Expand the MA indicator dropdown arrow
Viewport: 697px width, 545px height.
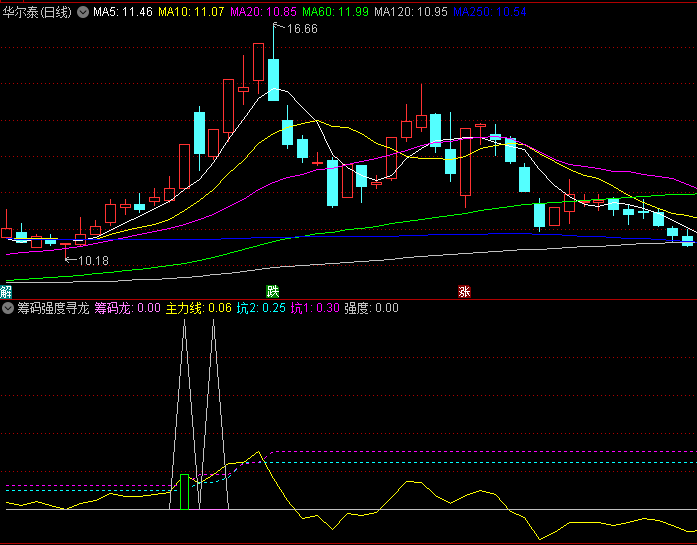83,13
